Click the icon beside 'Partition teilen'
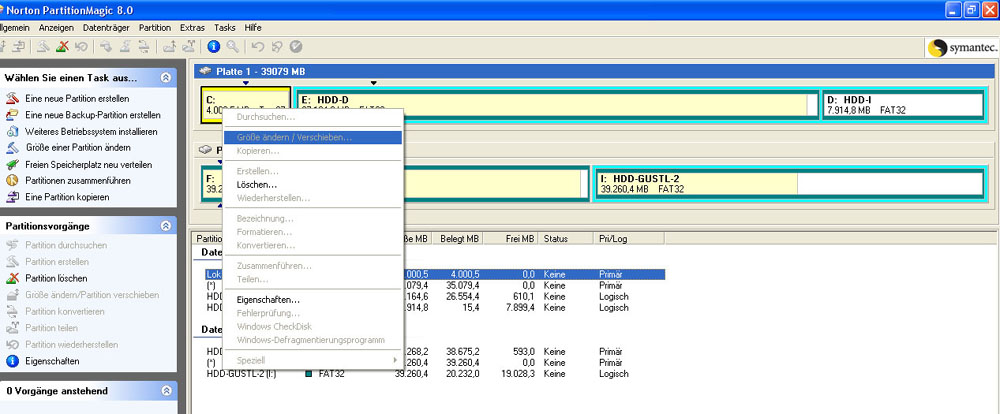Viewport: 1000px width, 414px height. click(13, 328)
